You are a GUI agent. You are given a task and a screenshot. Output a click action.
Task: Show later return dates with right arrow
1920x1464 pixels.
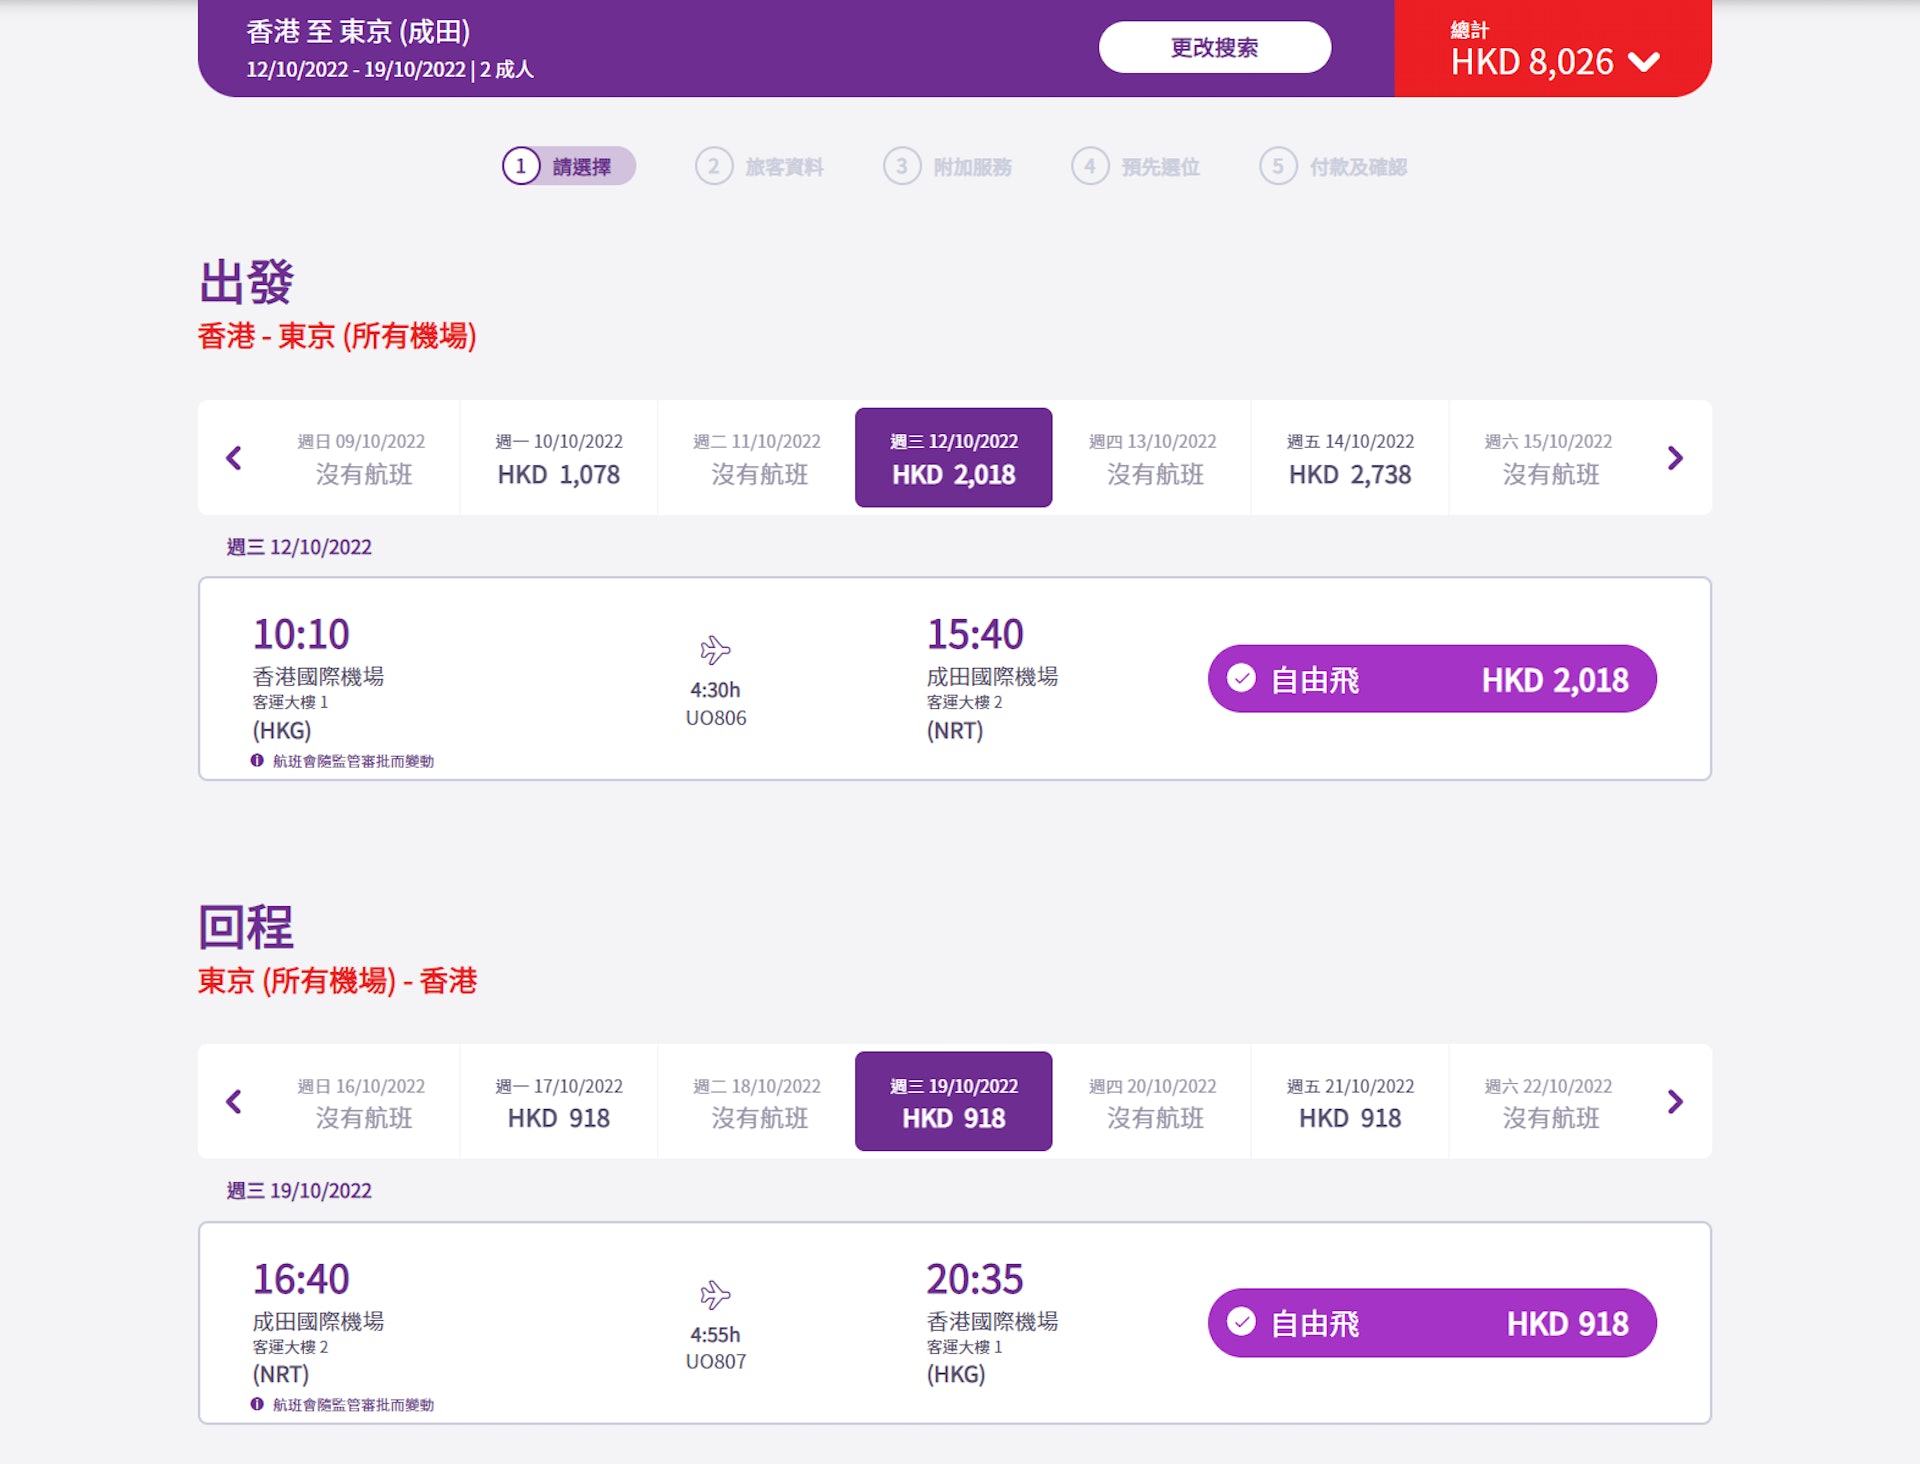pyautogui.click(x=1675, y=1102)
